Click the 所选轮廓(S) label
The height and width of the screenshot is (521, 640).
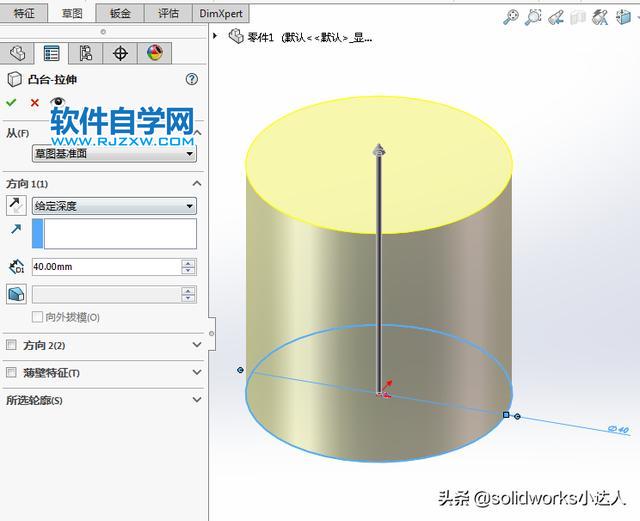pos(34,400)
